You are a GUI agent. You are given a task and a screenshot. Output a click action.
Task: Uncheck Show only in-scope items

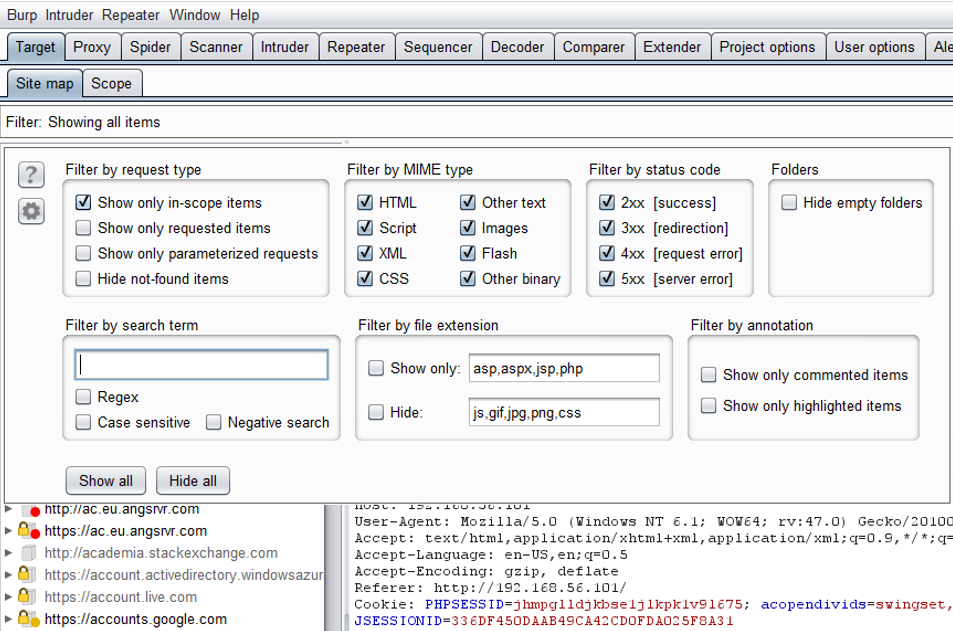[83, 202]
